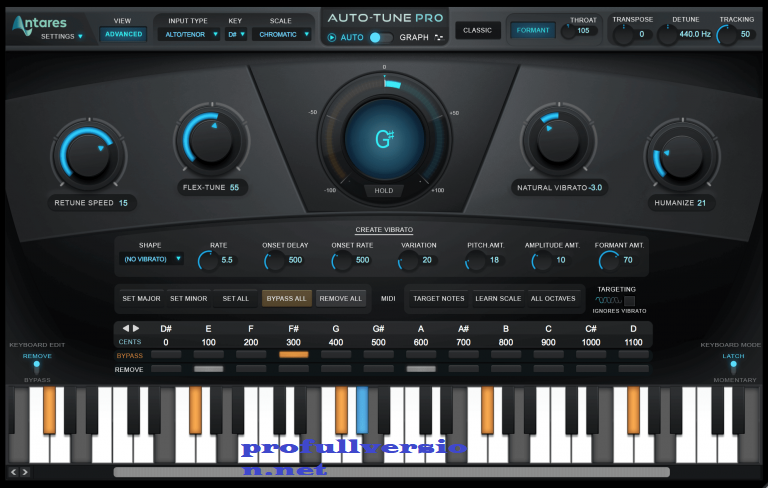Click the Amplitude Amt knob
The image size is (768, 488).
542,261
